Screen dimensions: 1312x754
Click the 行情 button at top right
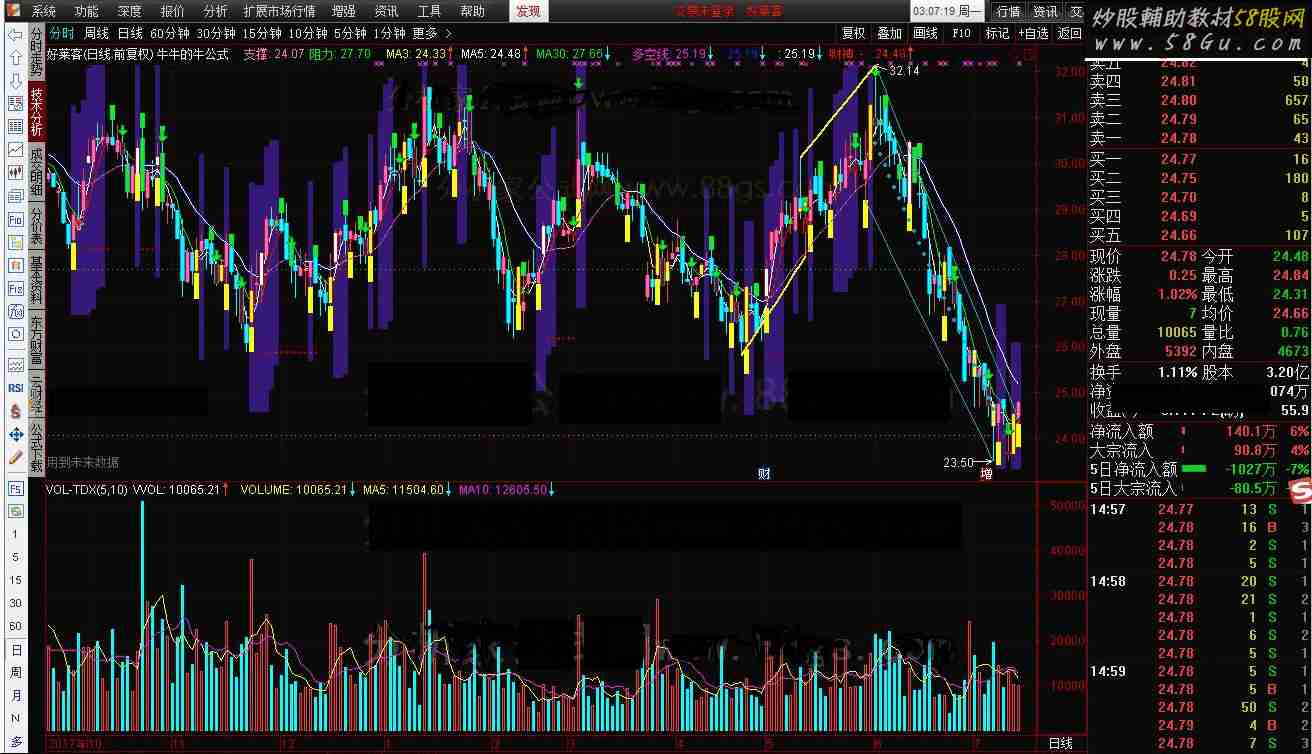1008,12
